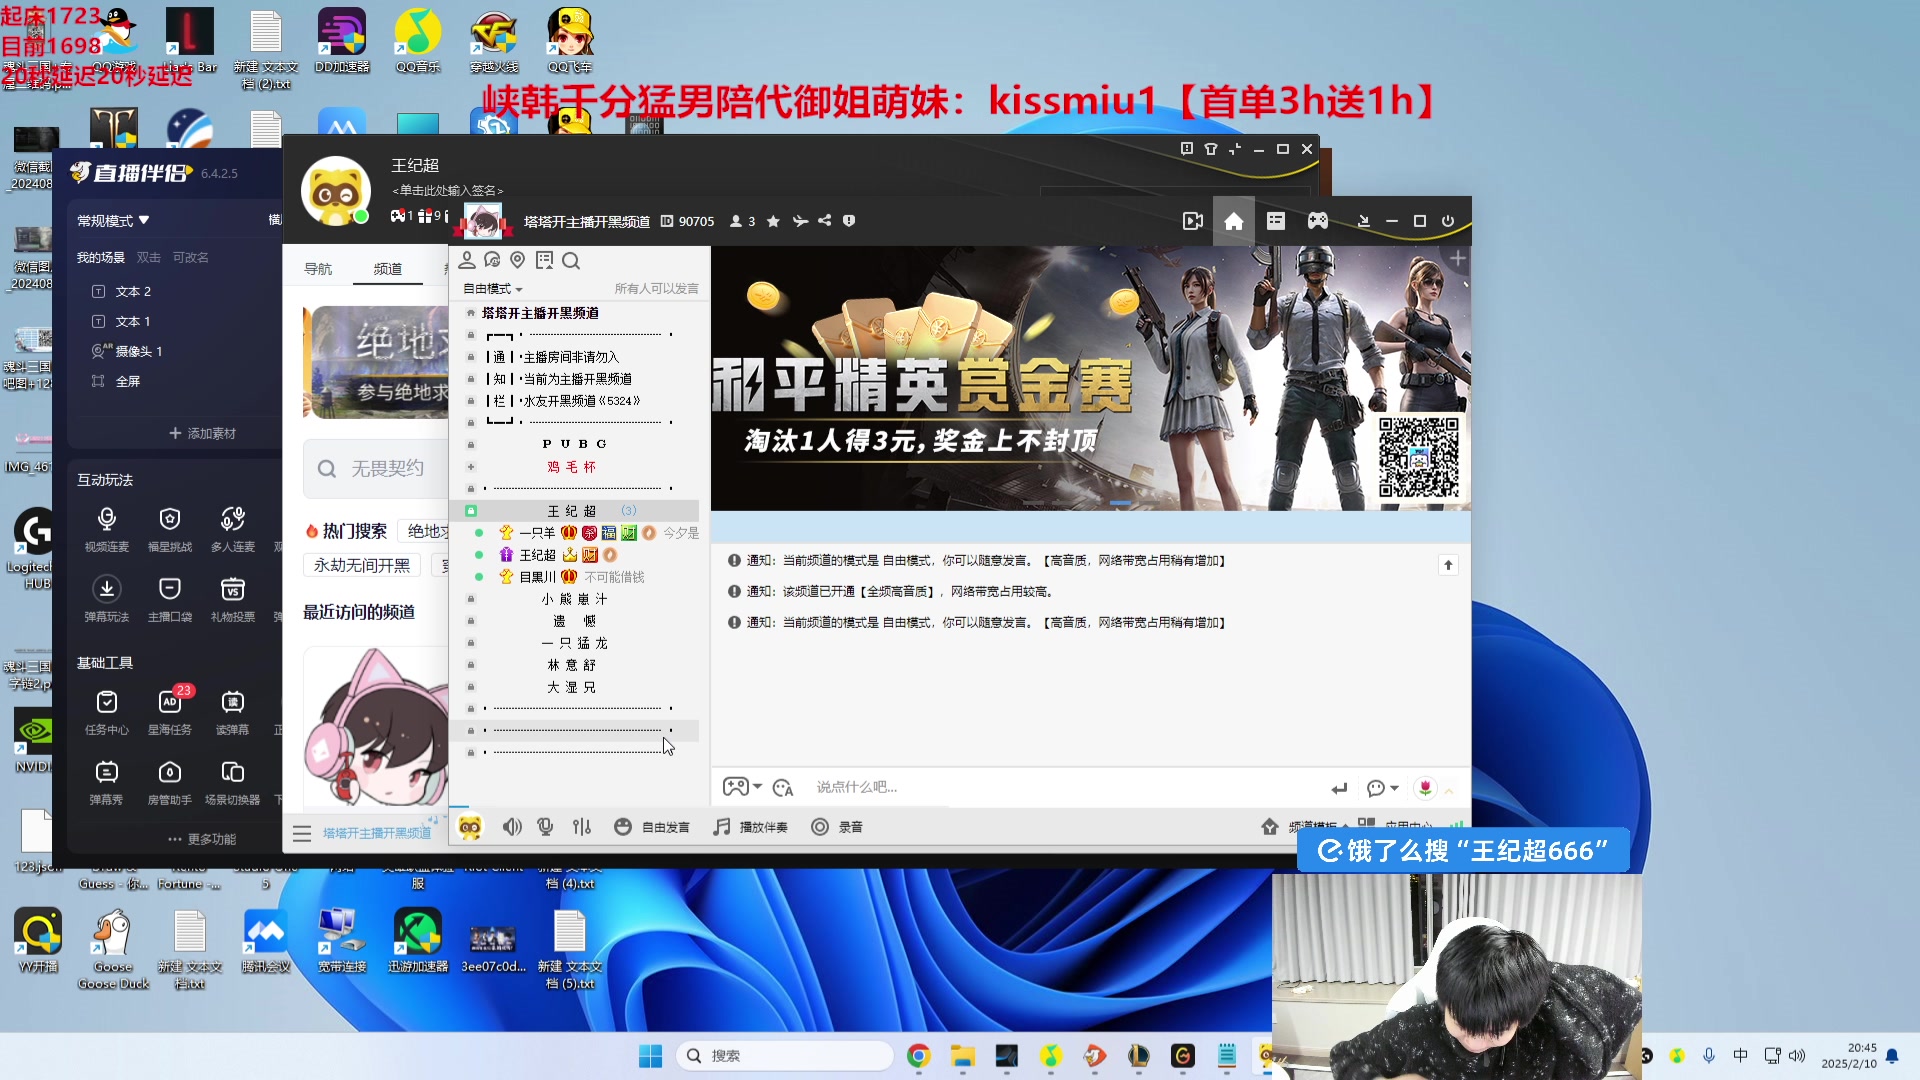Open the home tab icon in YY header
The height and width of the screenshot is (1080, 1920).
[1233, 221]
